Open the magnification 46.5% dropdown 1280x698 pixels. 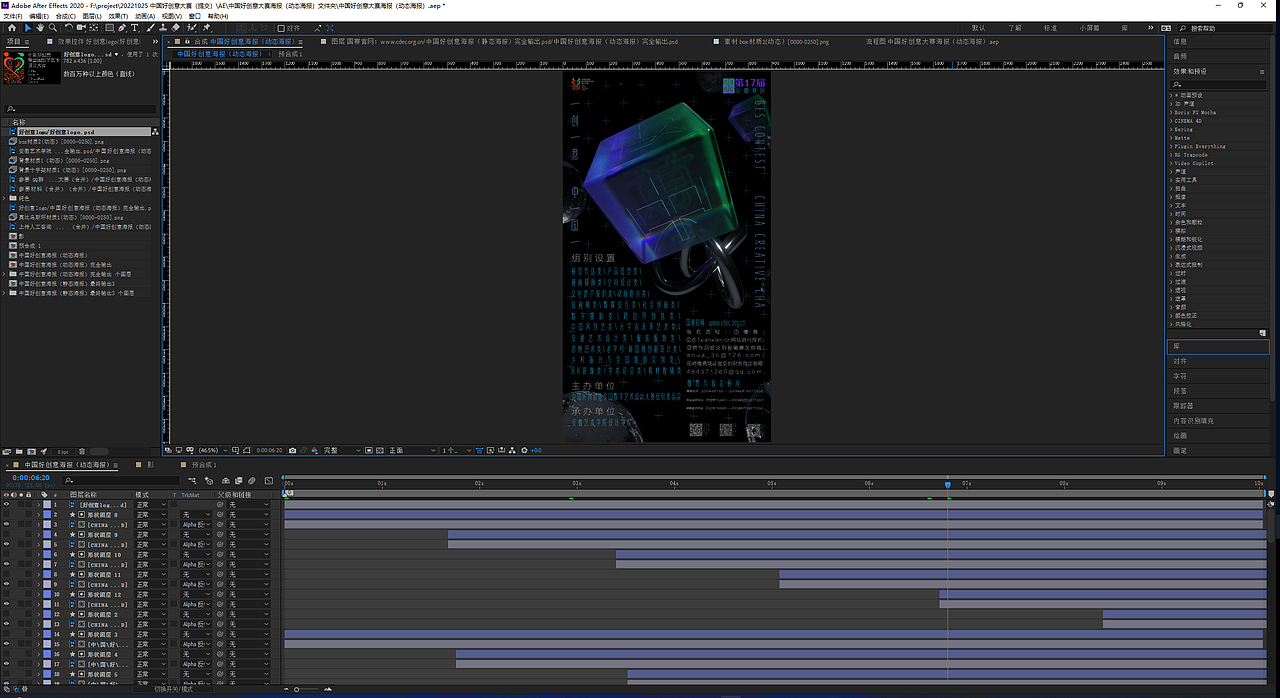pos(211,451)
